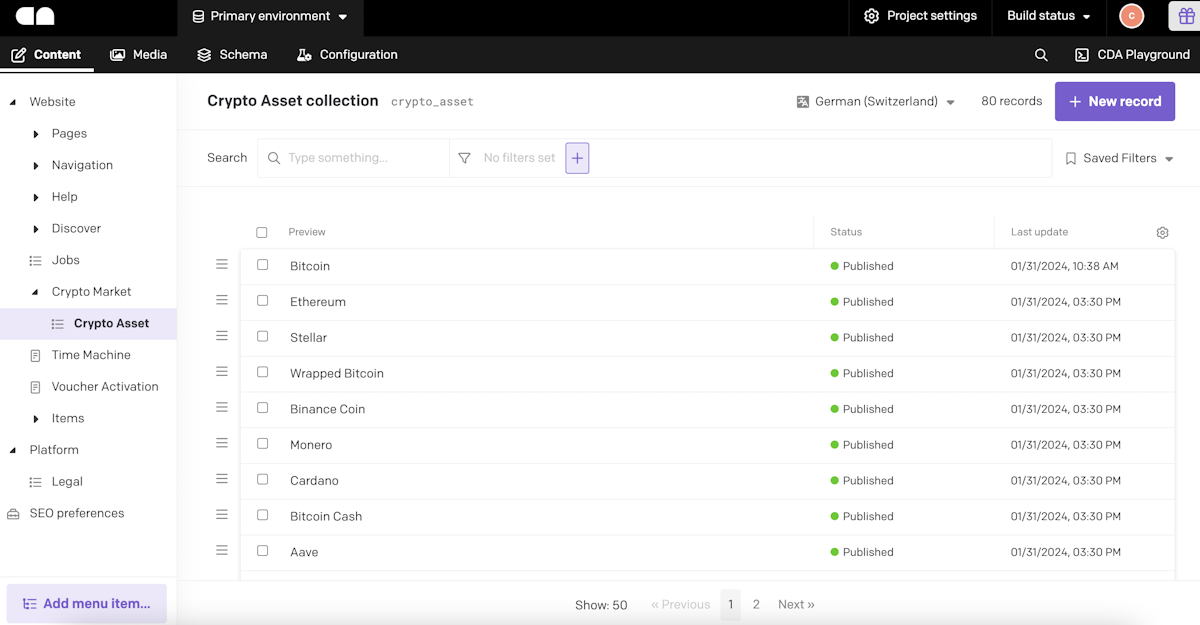Expand the Navigation tree node
The width and height of the screenshot is (1200, 625).
tap(36, 166)
